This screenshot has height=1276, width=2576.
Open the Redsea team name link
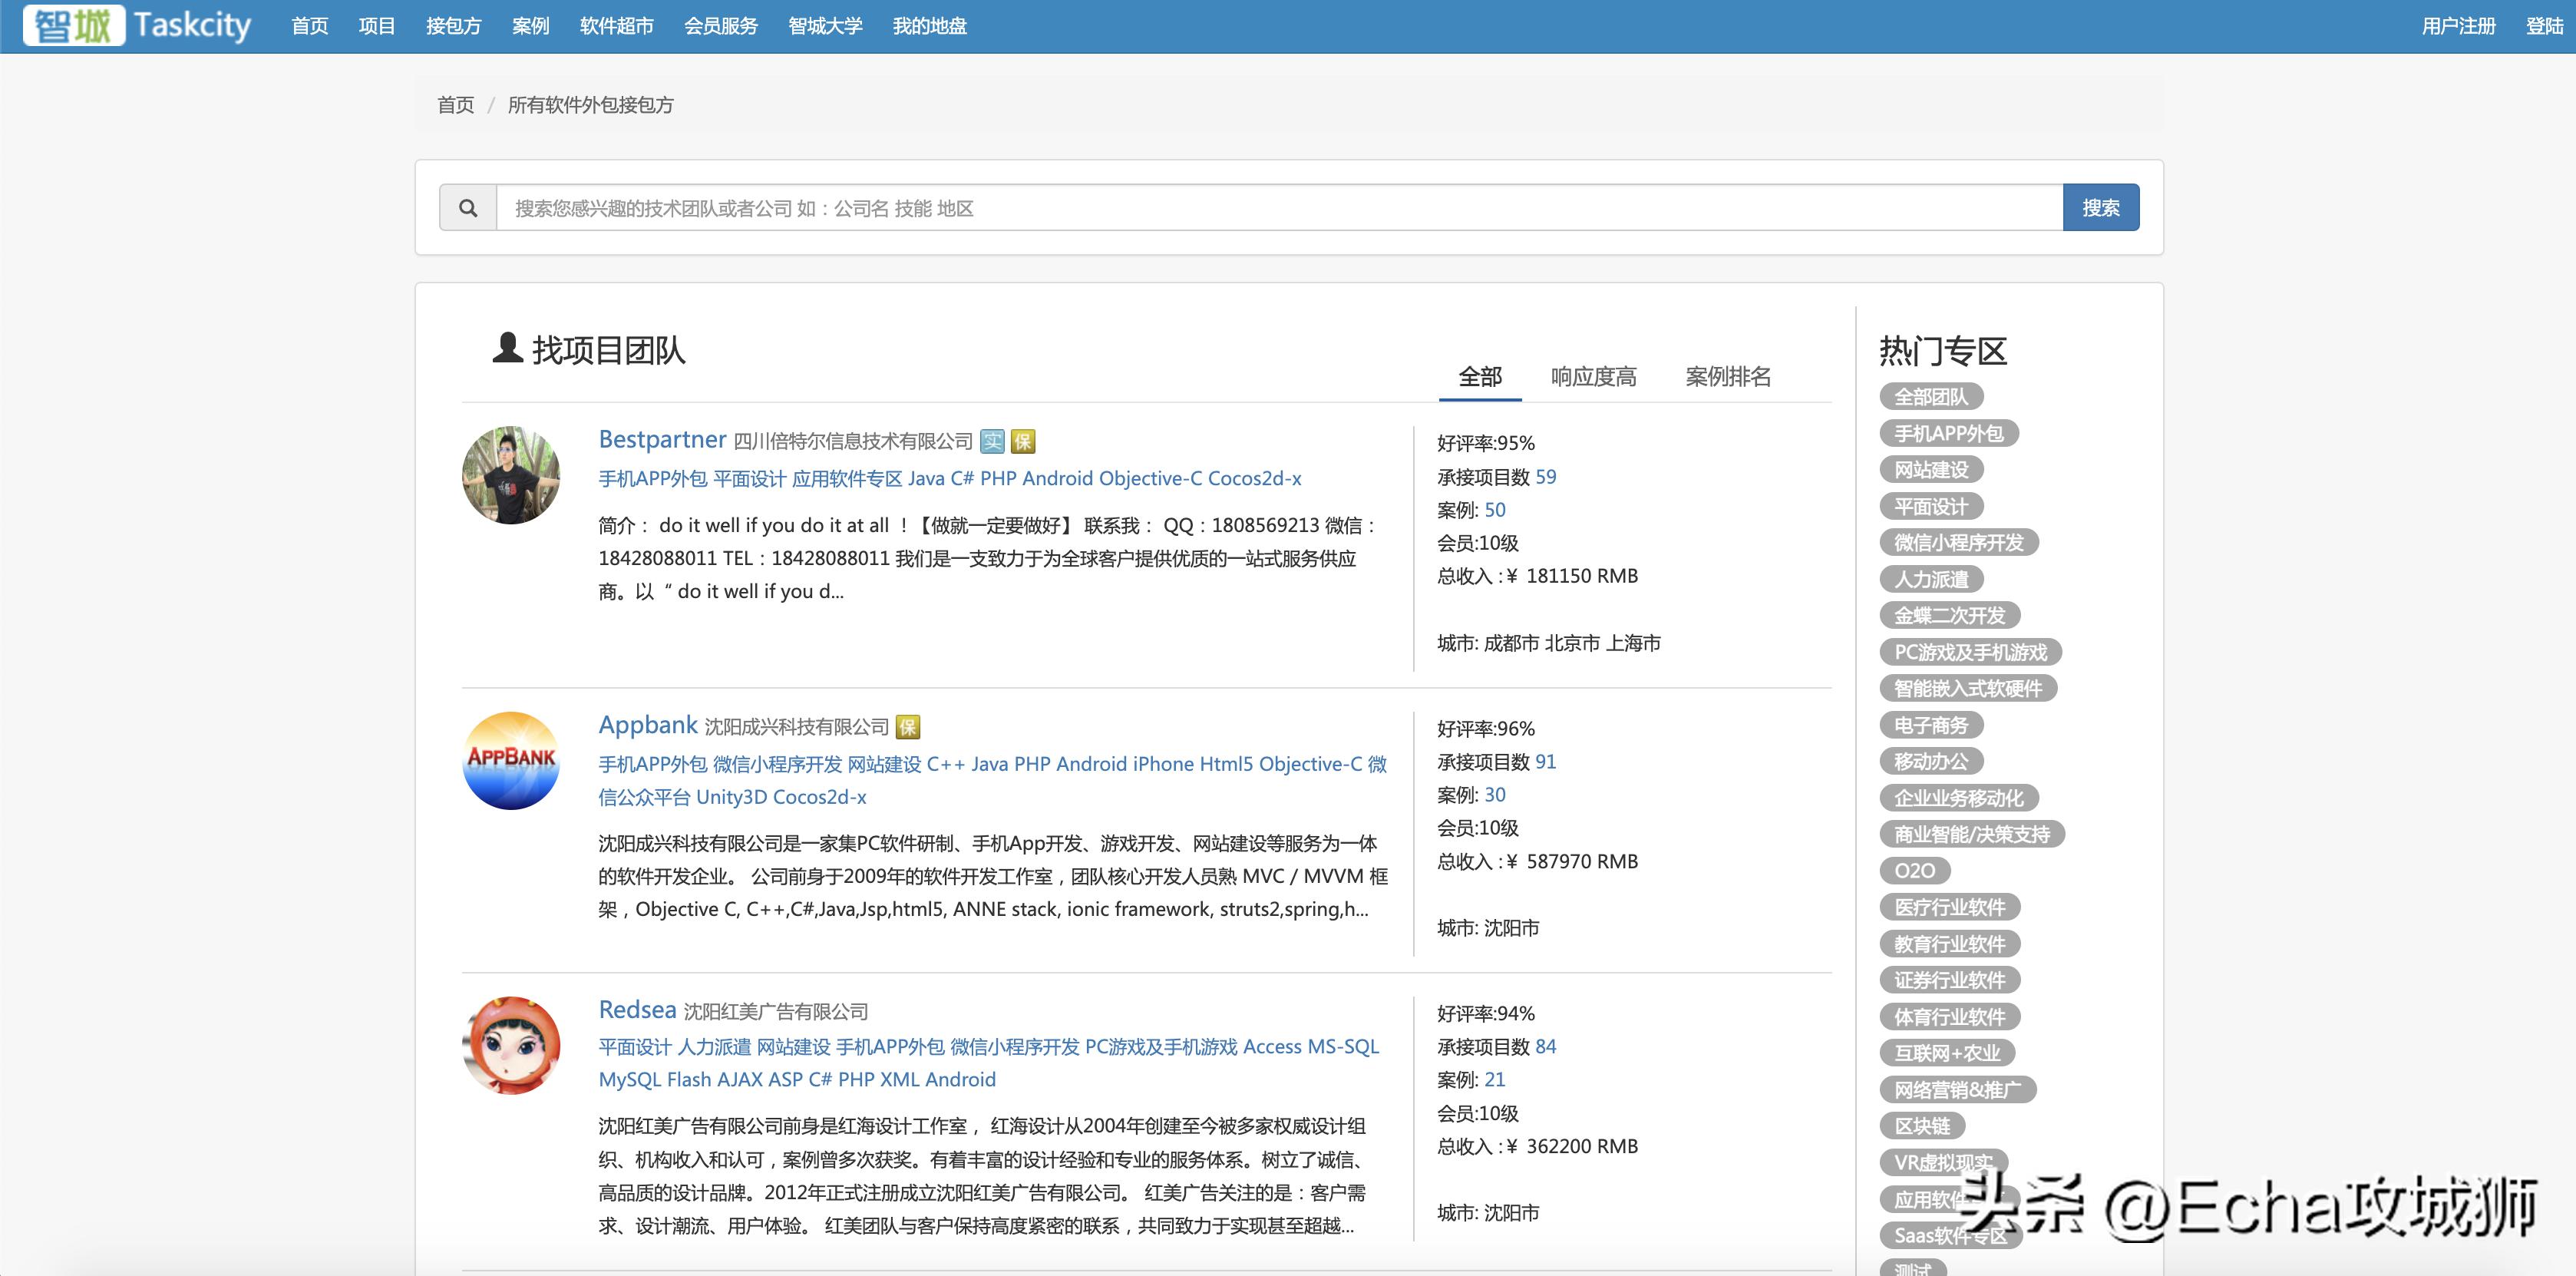637,1010
